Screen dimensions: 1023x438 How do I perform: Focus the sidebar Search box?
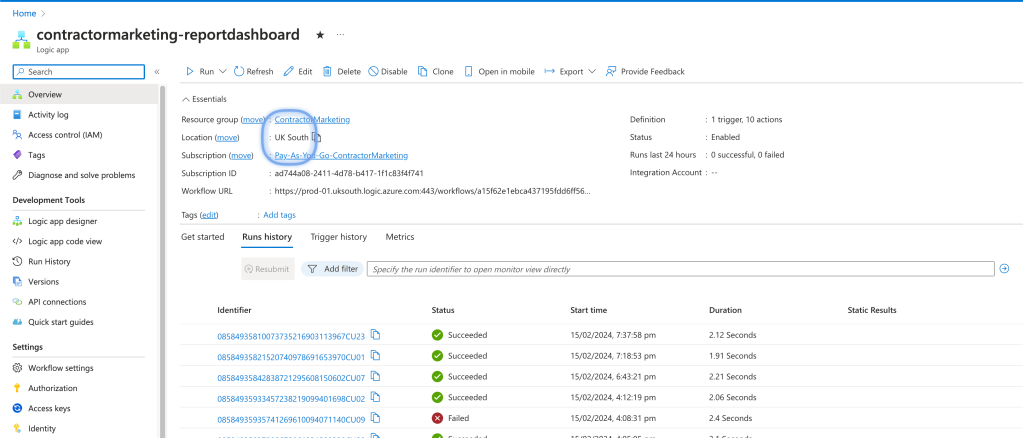pyautogui.click(x=79, y=72)
